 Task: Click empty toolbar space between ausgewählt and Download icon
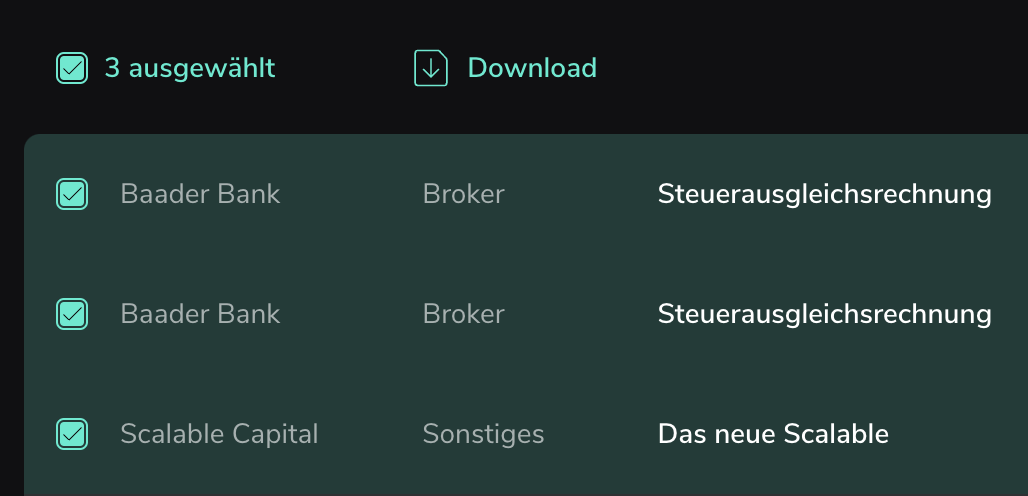tap(345, 68)
